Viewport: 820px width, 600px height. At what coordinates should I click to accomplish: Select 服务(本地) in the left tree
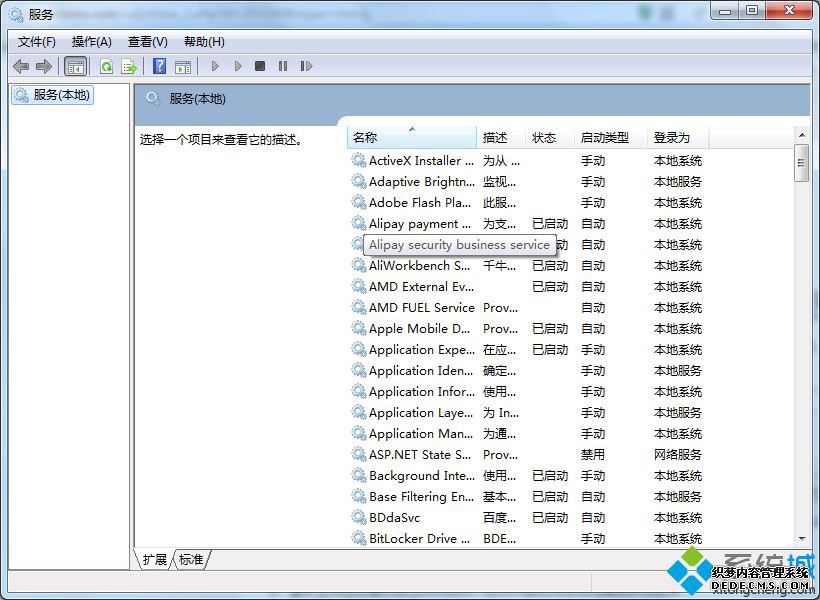[x=52, y=95]
